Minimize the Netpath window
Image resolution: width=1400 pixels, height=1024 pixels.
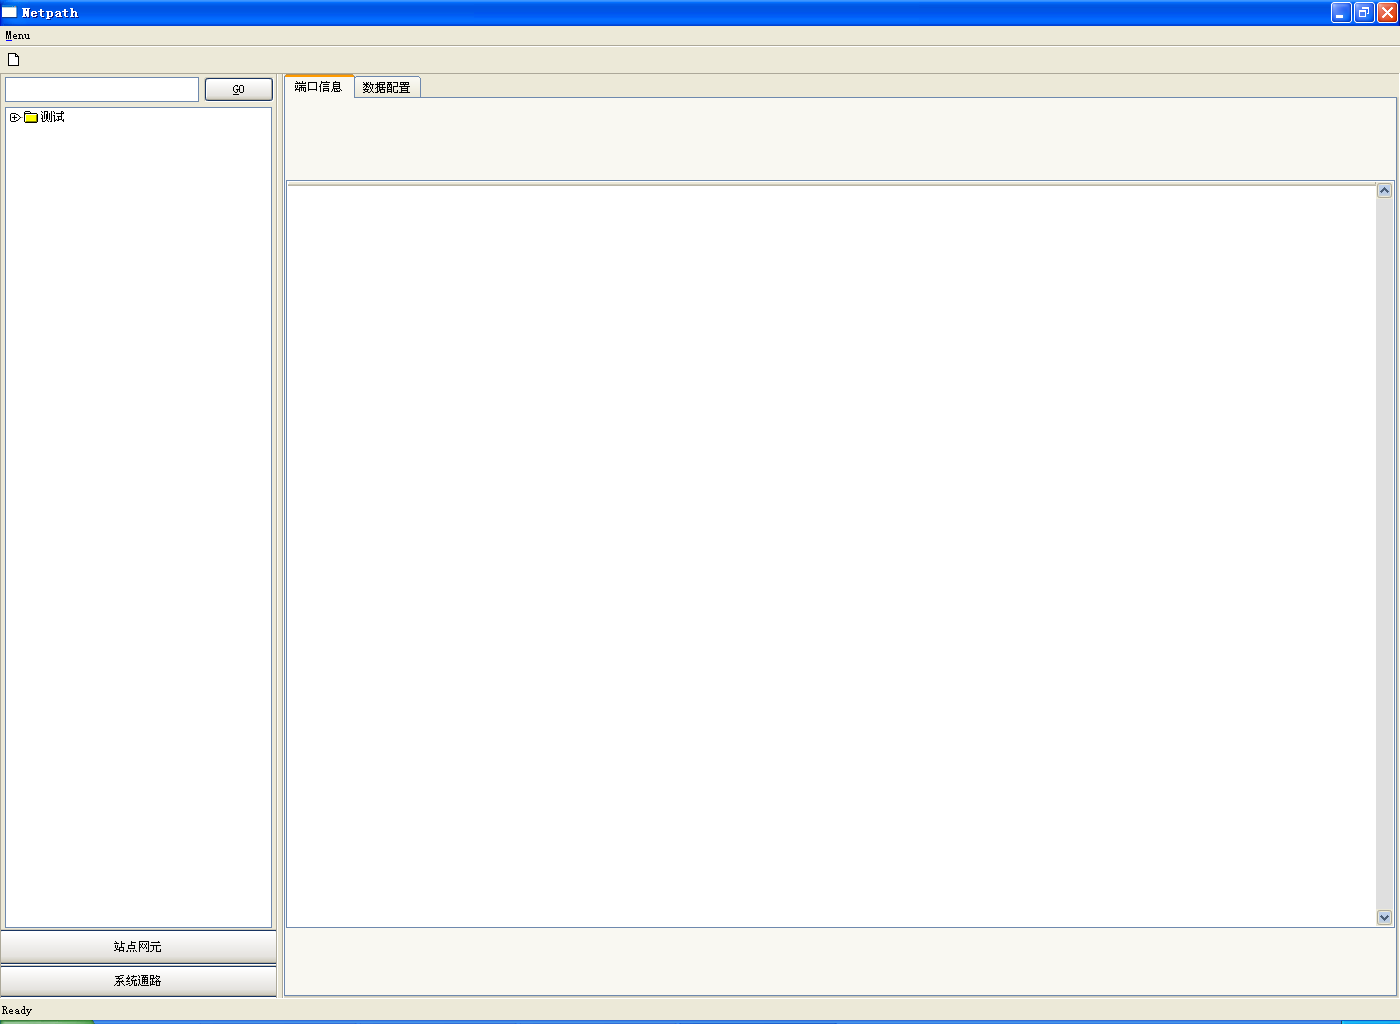point(1341,12)
